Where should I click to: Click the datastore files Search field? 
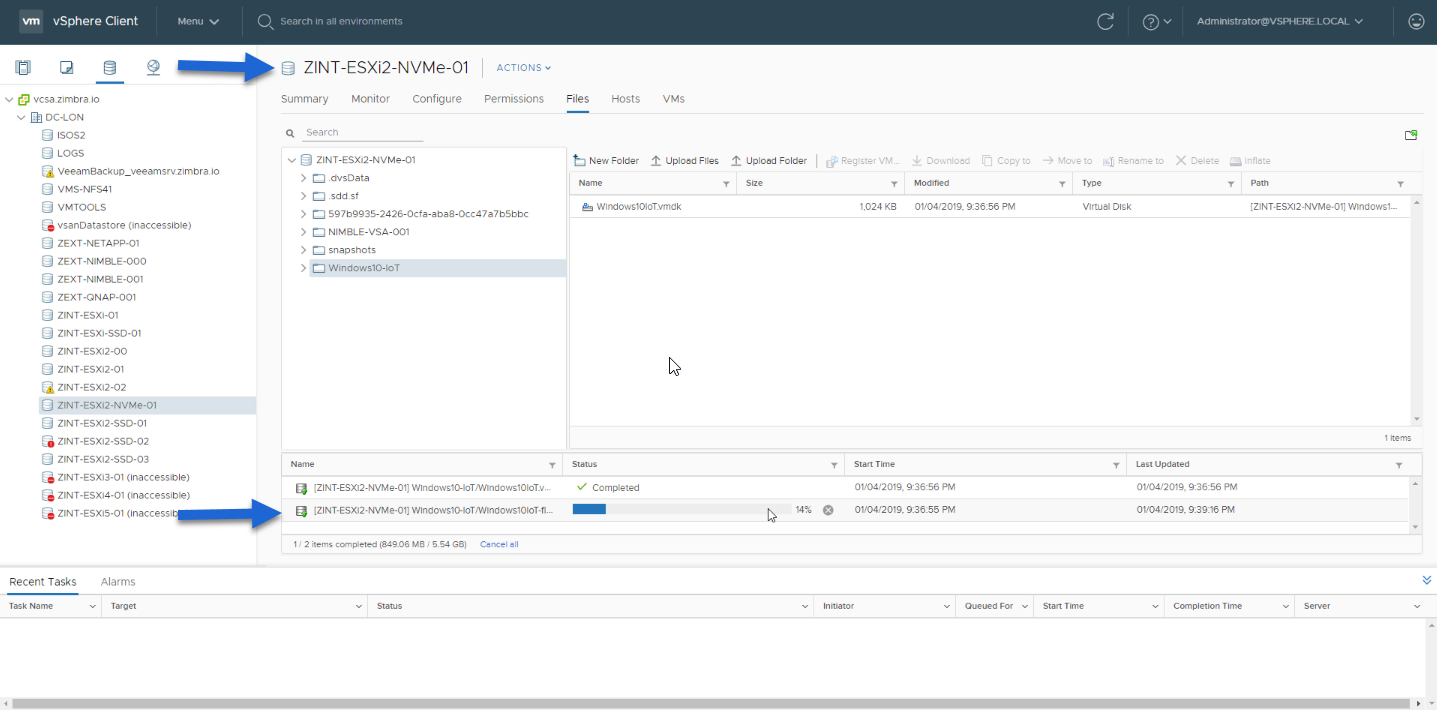[364, 132]
